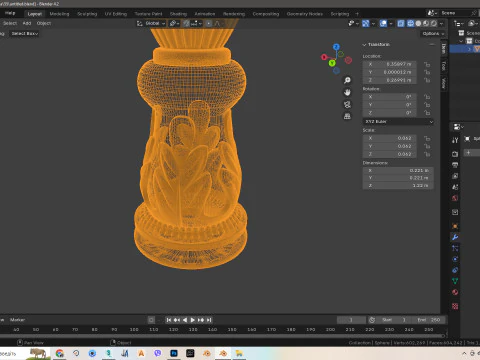Open the viewport Options dropdown
The image size is (480, 360).
click(433, 34)
